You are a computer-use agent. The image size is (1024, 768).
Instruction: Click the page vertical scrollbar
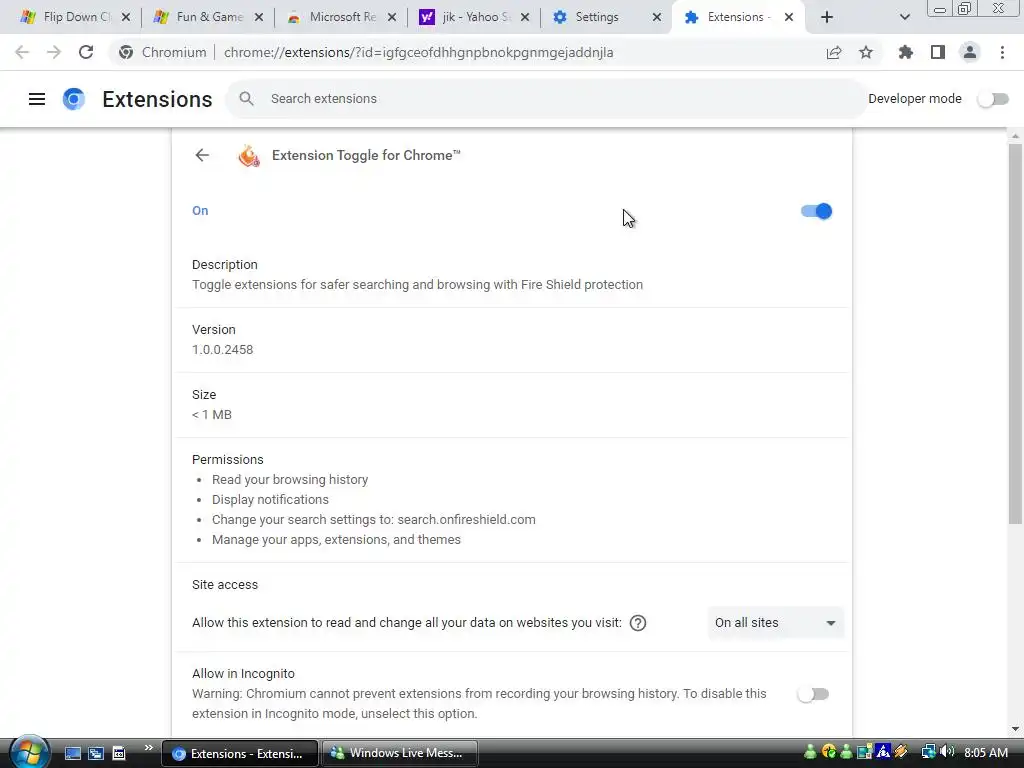tap(1014, 333)
